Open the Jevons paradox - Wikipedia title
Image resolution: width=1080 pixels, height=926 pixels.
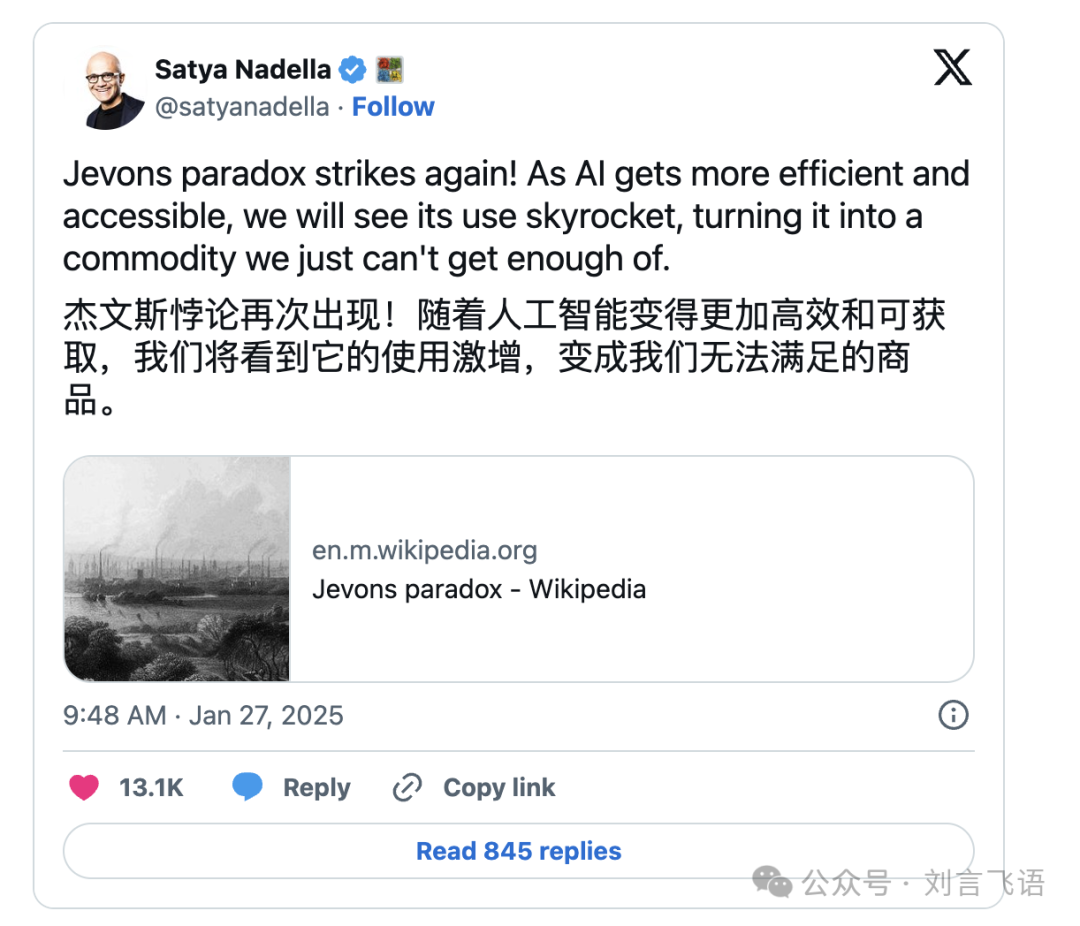[479, 589]
